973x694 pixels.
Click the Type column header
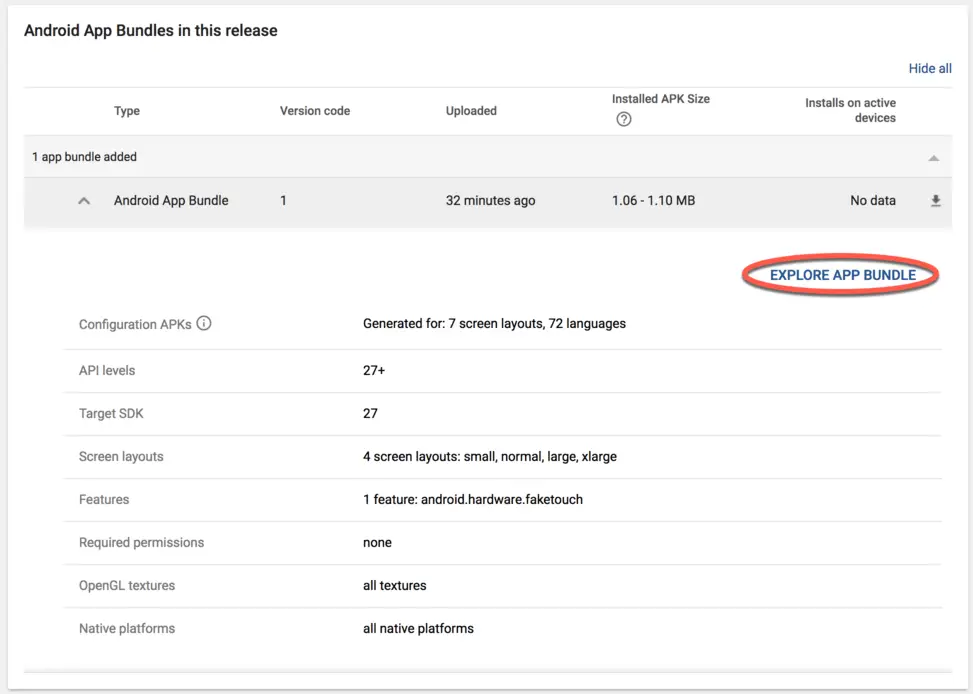127,111
